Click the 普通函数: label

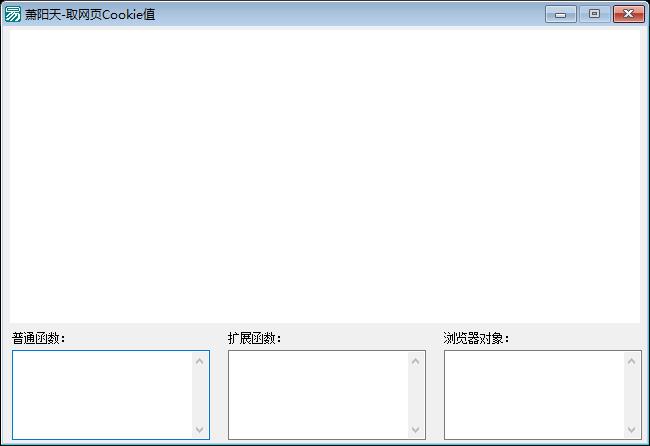click(x=39, y=338)
